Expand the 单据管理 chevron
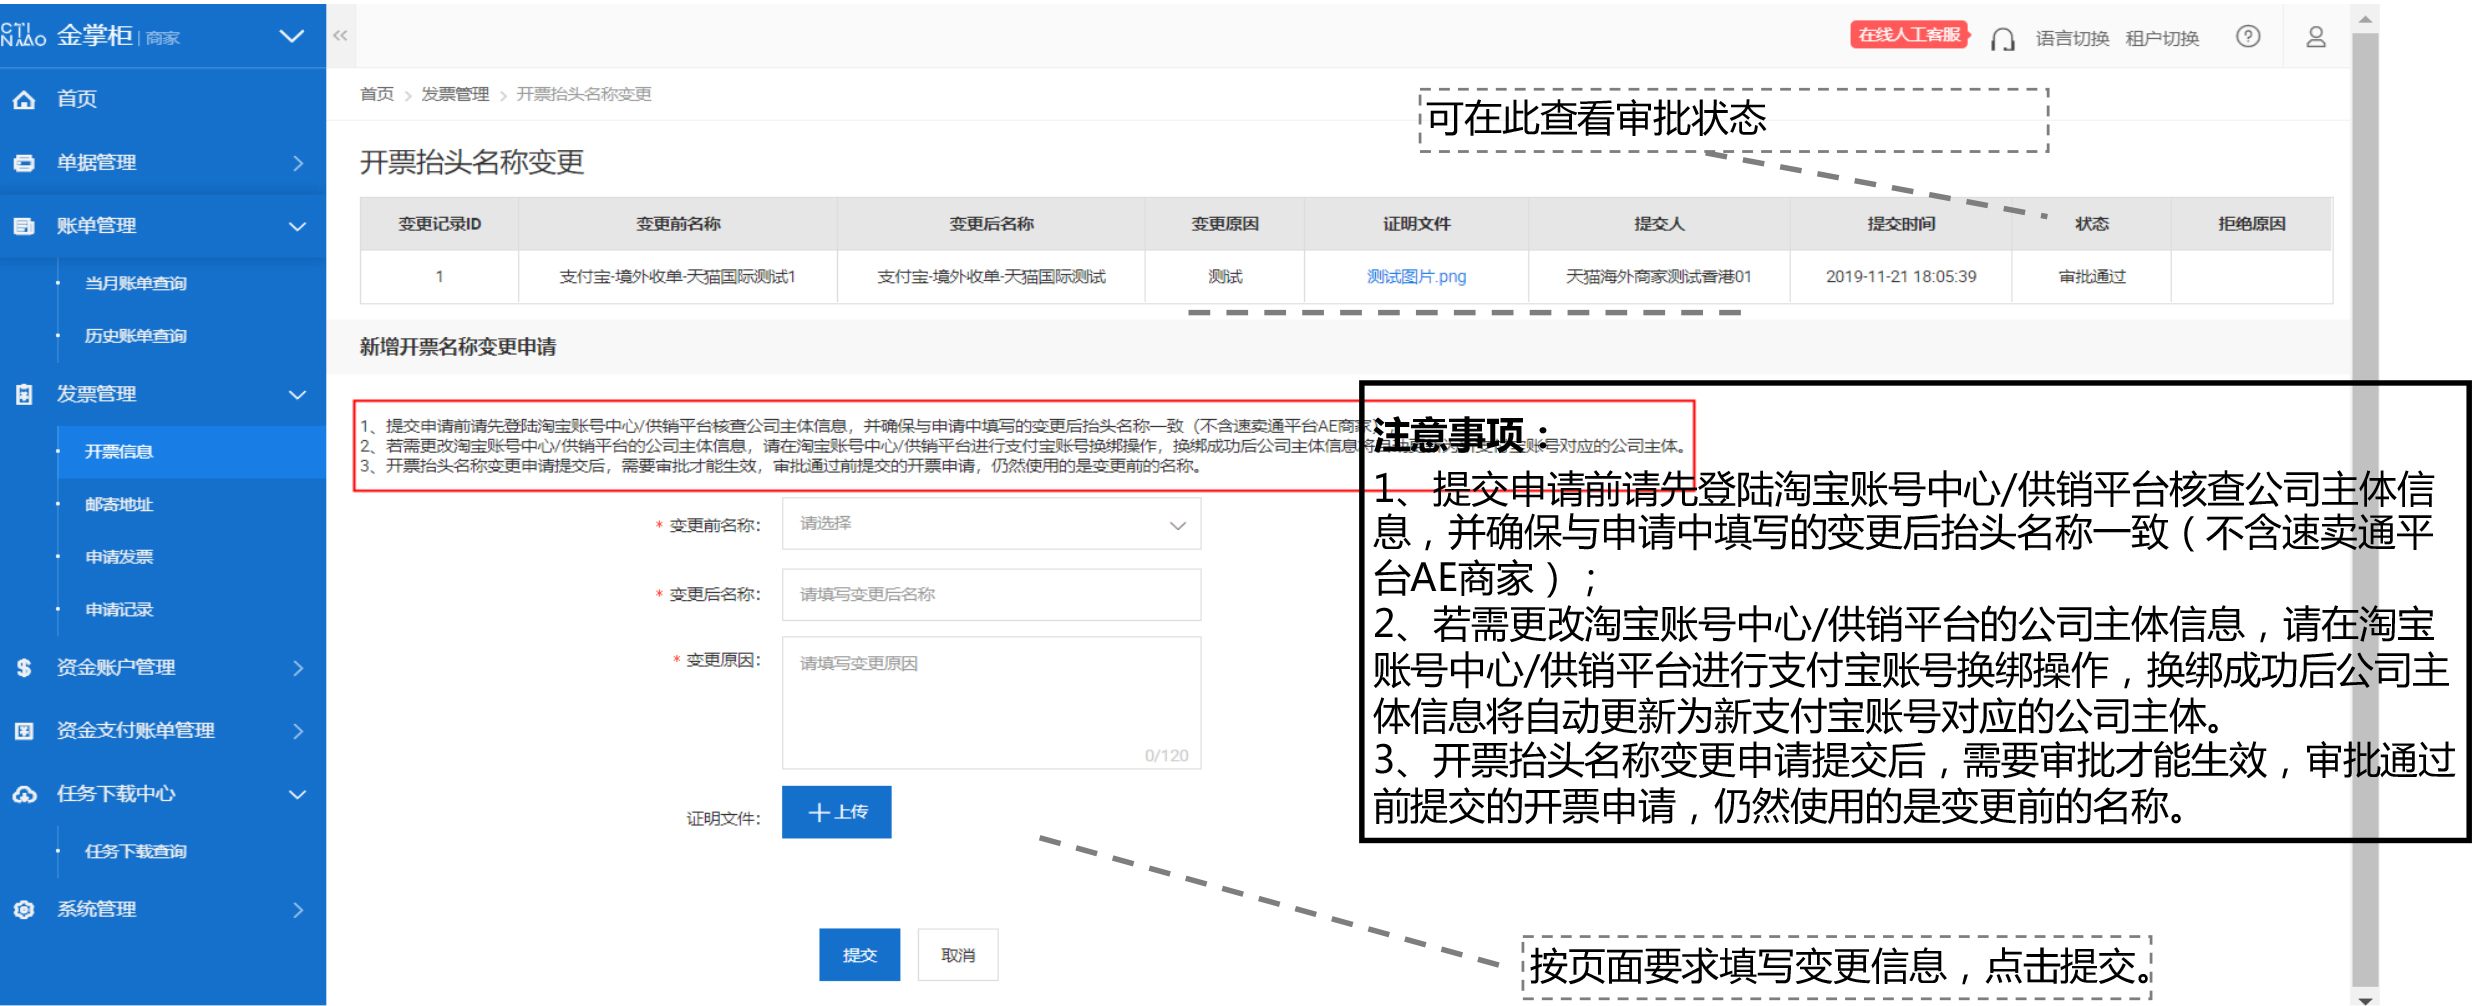The image size is (2480, 1006). [298, 162]
